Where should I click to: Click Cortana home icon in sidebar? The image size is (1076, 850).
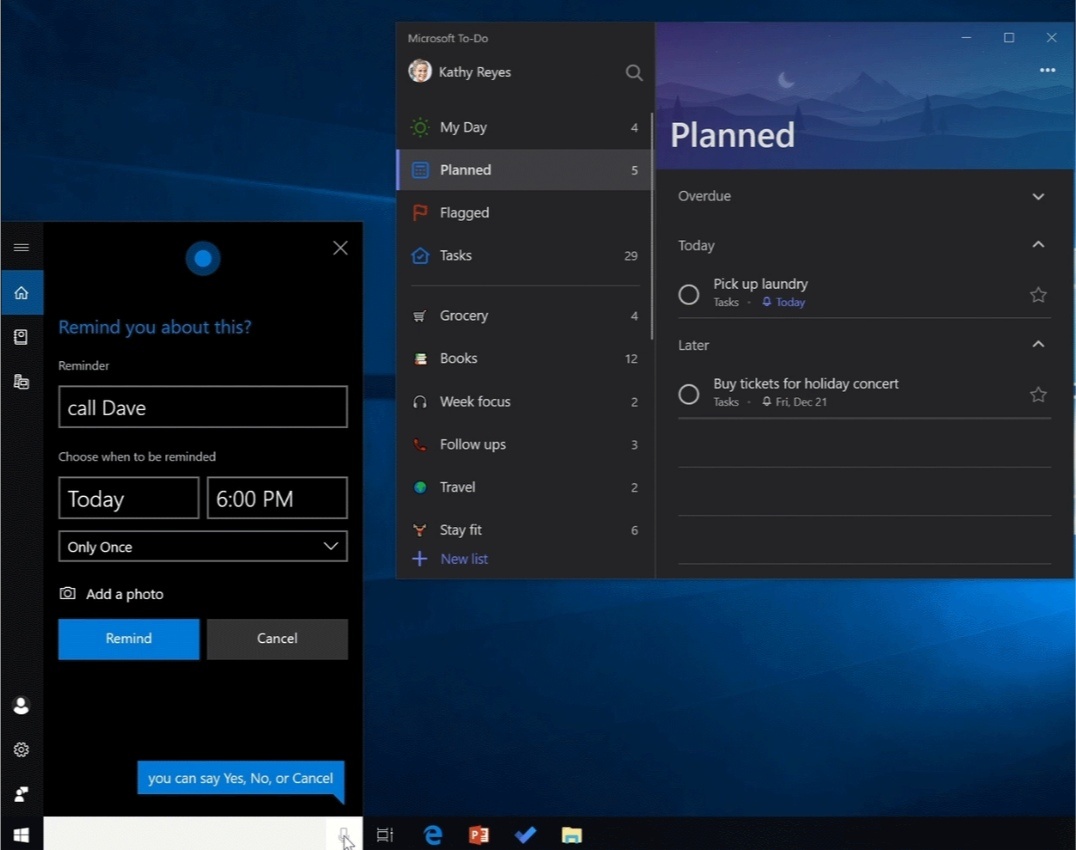(21, 293)
